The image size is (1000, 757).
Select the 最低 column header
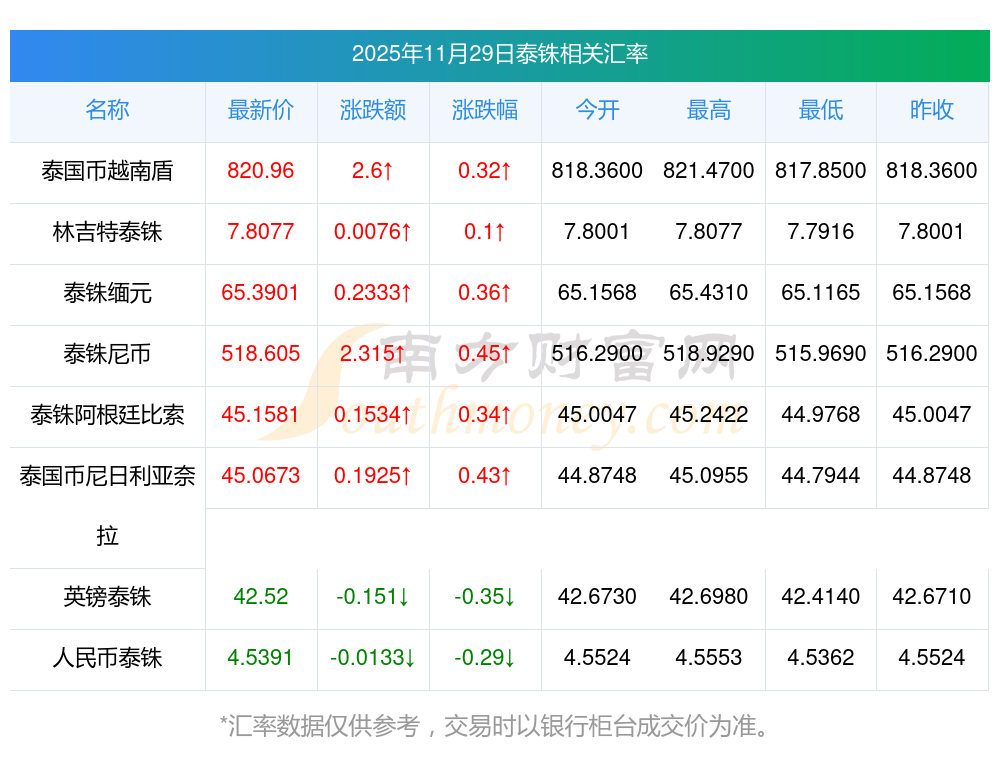tap(821, 111)
